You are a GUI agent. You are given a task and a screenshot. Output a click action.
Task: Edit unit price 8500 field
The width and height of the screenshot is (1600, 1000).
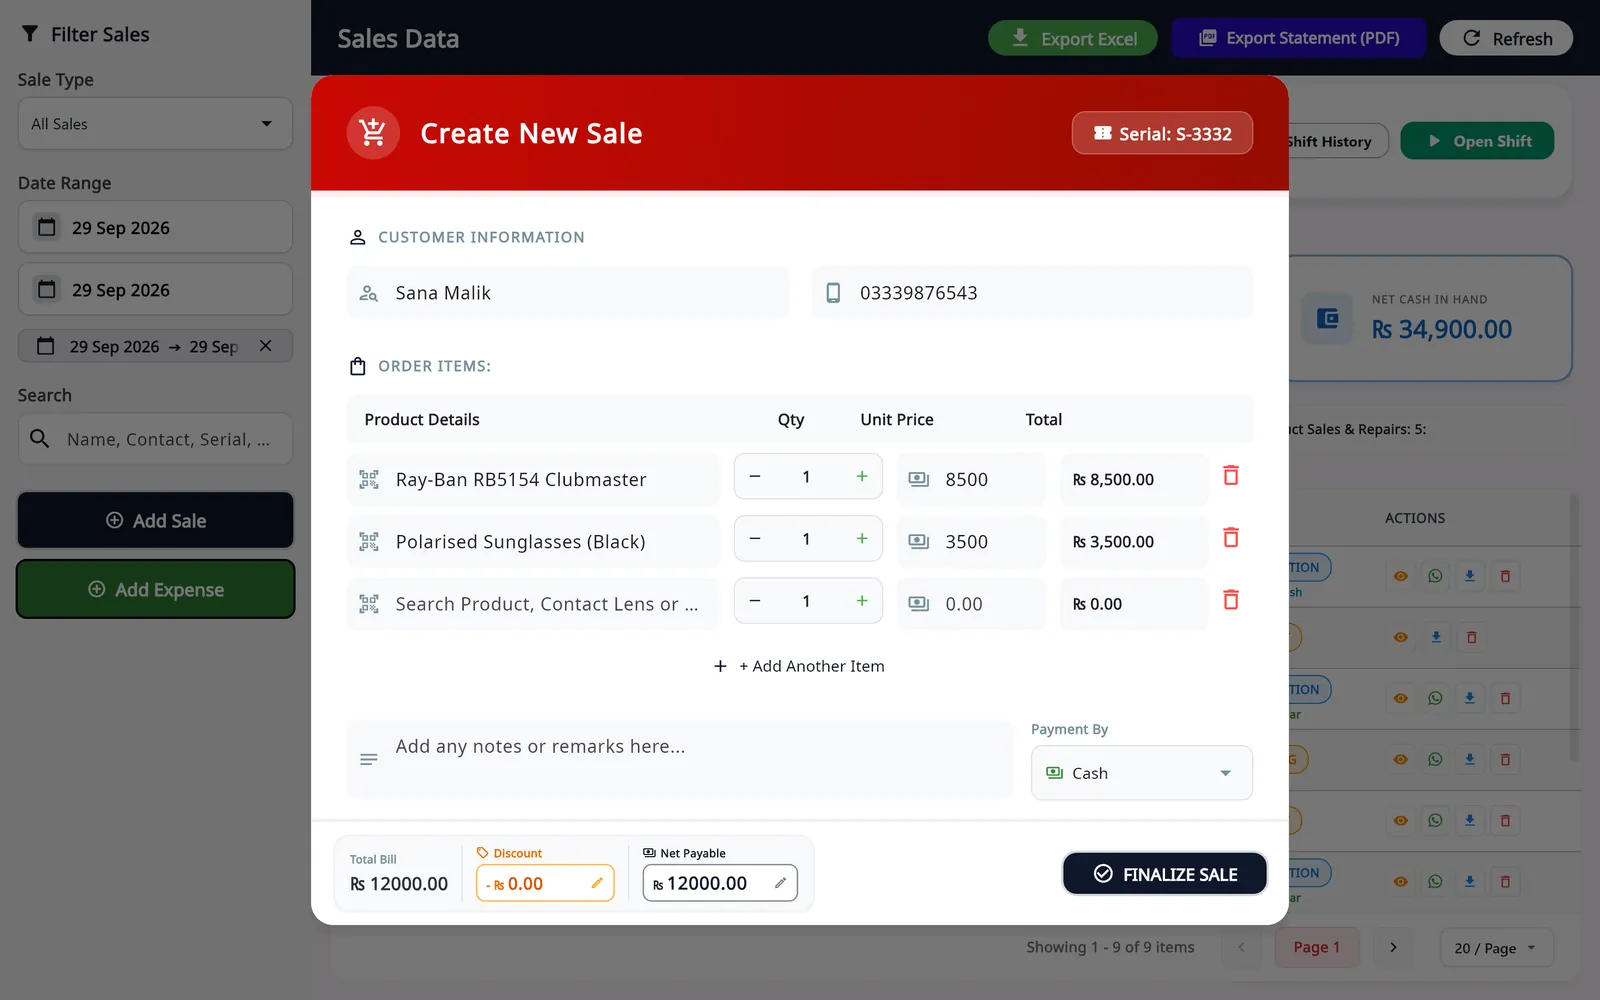click(x=971, y=480)
